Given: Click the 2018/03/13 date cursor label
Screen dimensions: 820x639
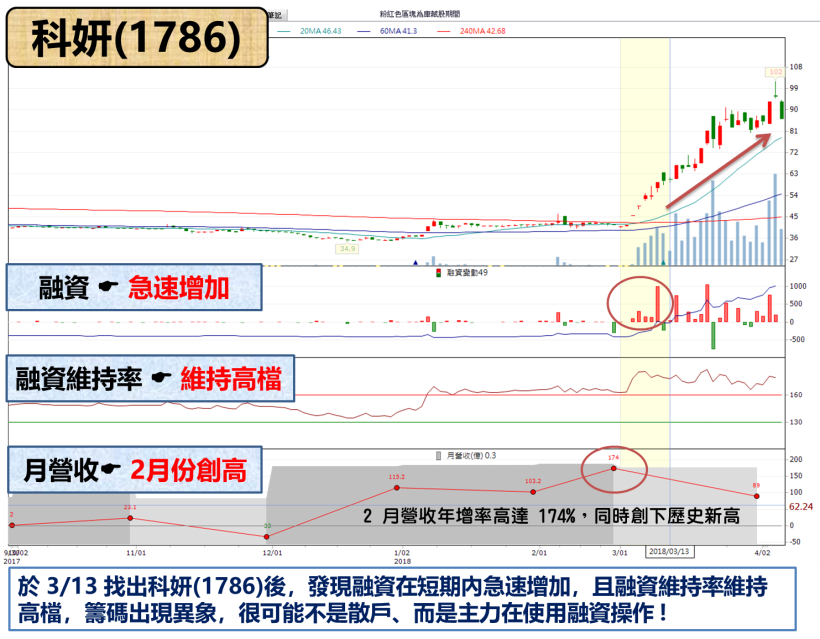Looking at the screenshot, I should pos(669,552).
